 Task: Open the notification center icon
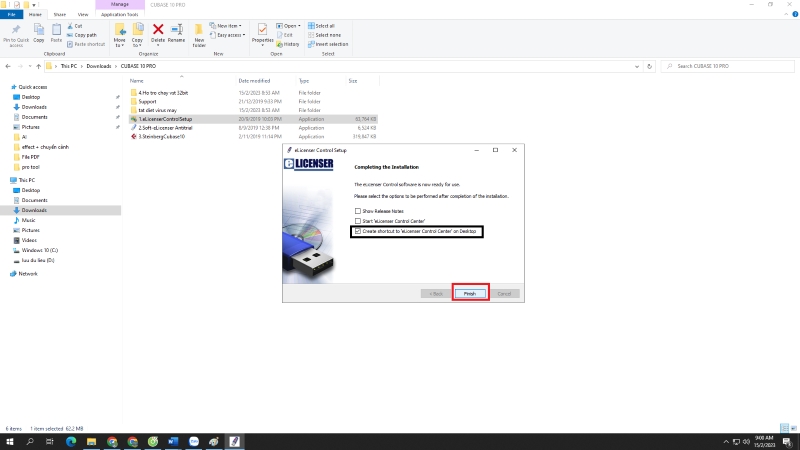click(787, 442)
